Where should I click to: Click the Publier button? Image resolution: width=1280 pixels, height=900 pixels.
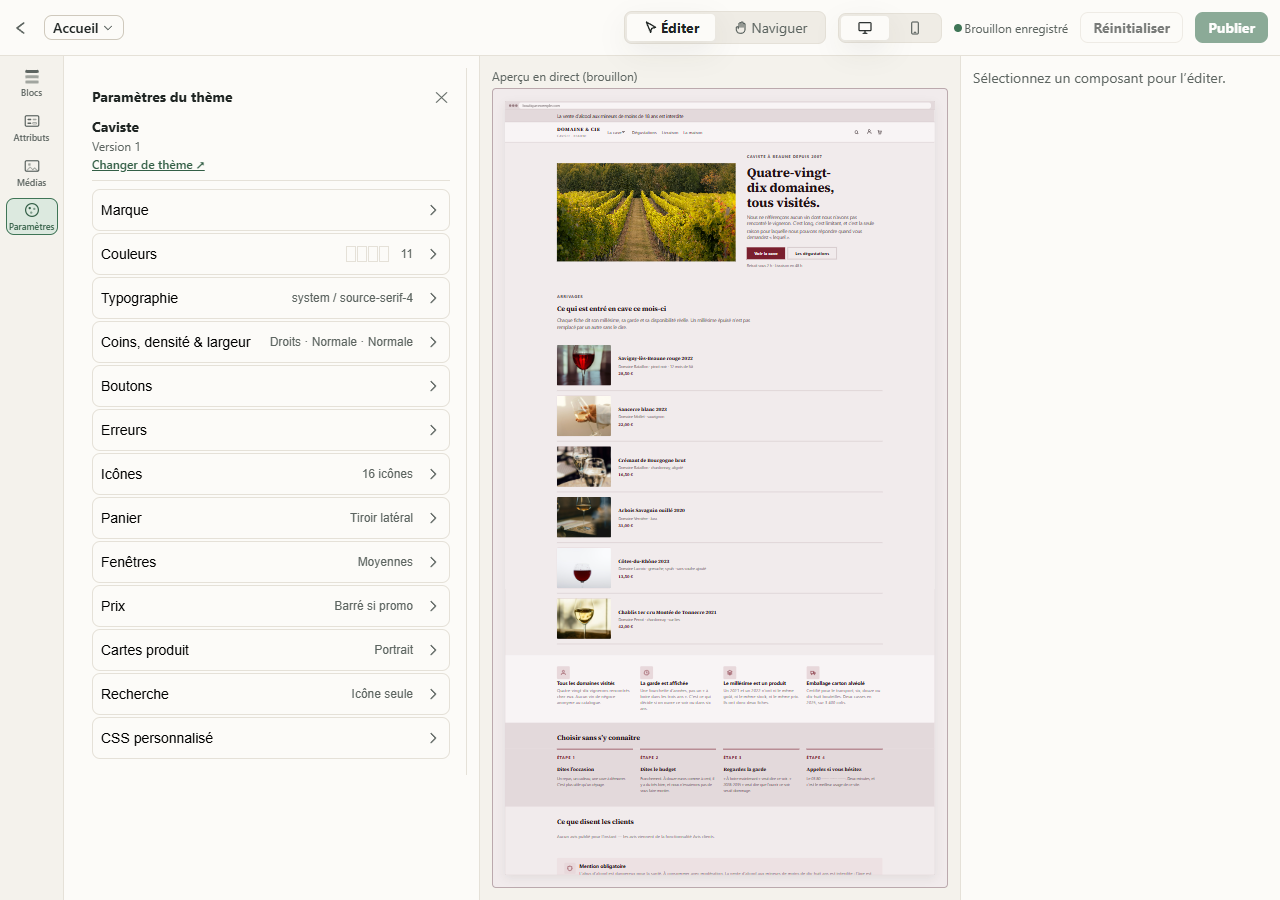tap(1231, 28)
